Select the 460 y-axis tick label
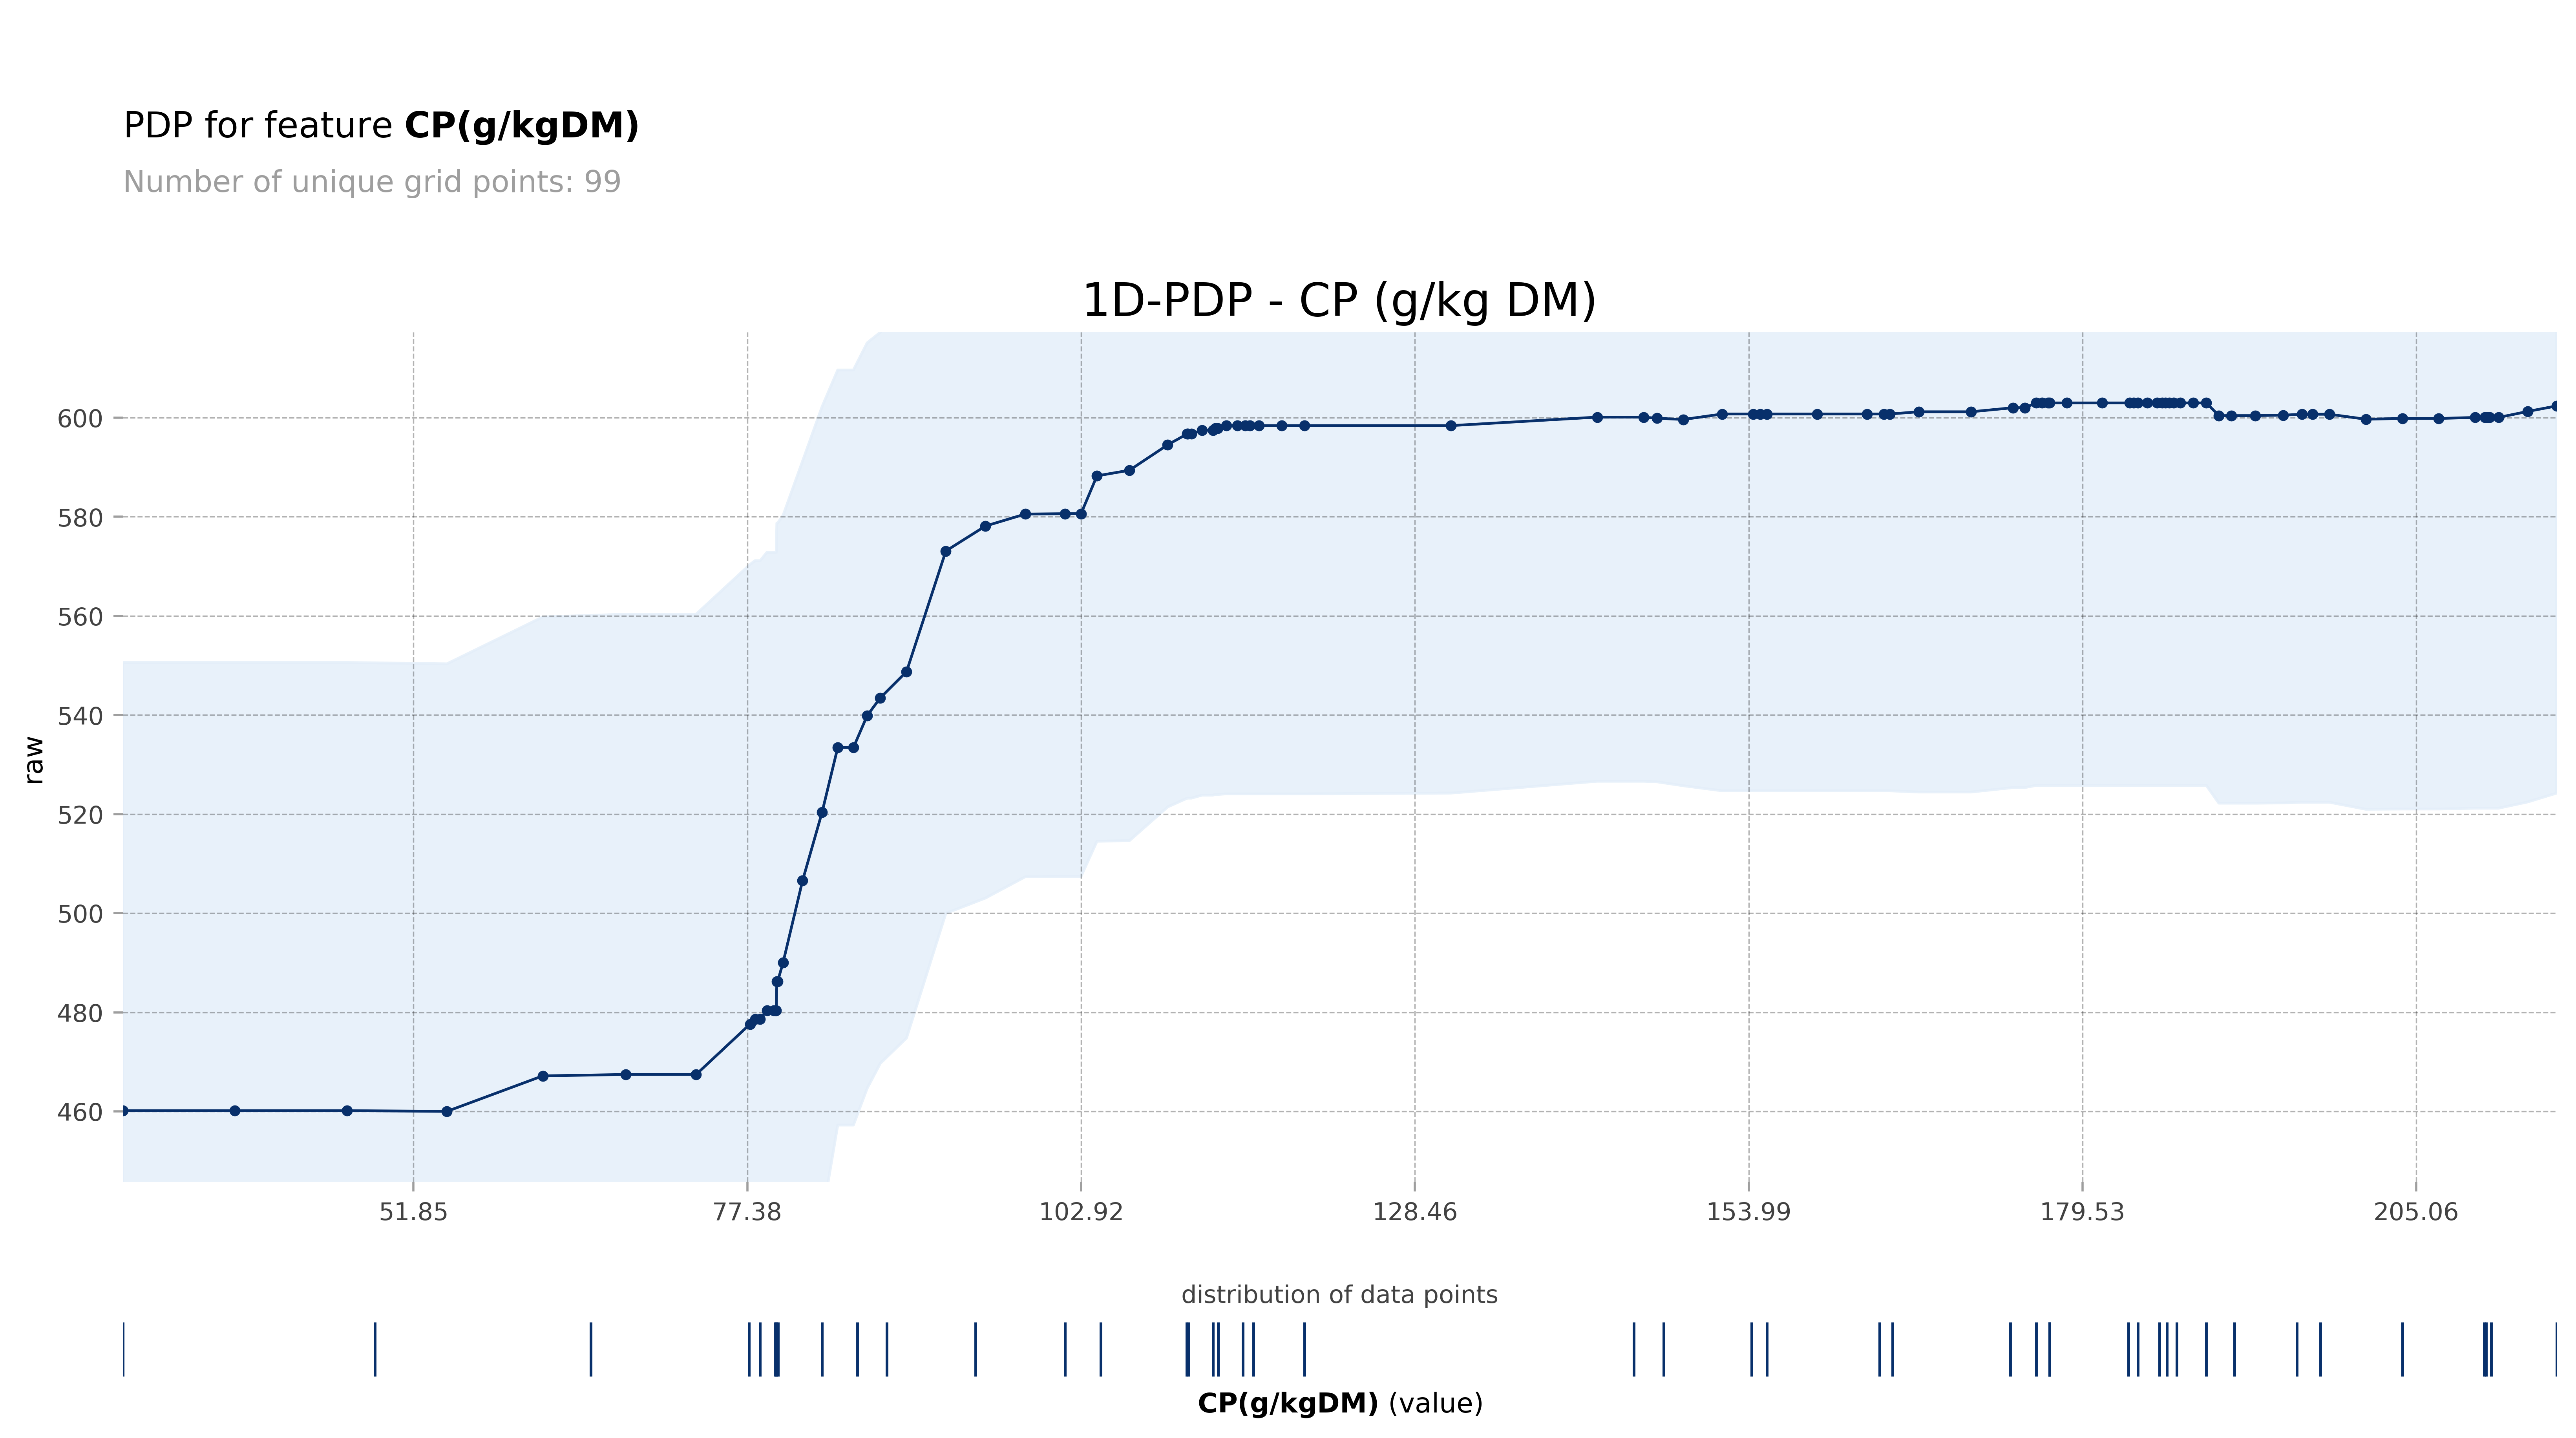The image size is (2576, 1438). [x=80, y=1112]
